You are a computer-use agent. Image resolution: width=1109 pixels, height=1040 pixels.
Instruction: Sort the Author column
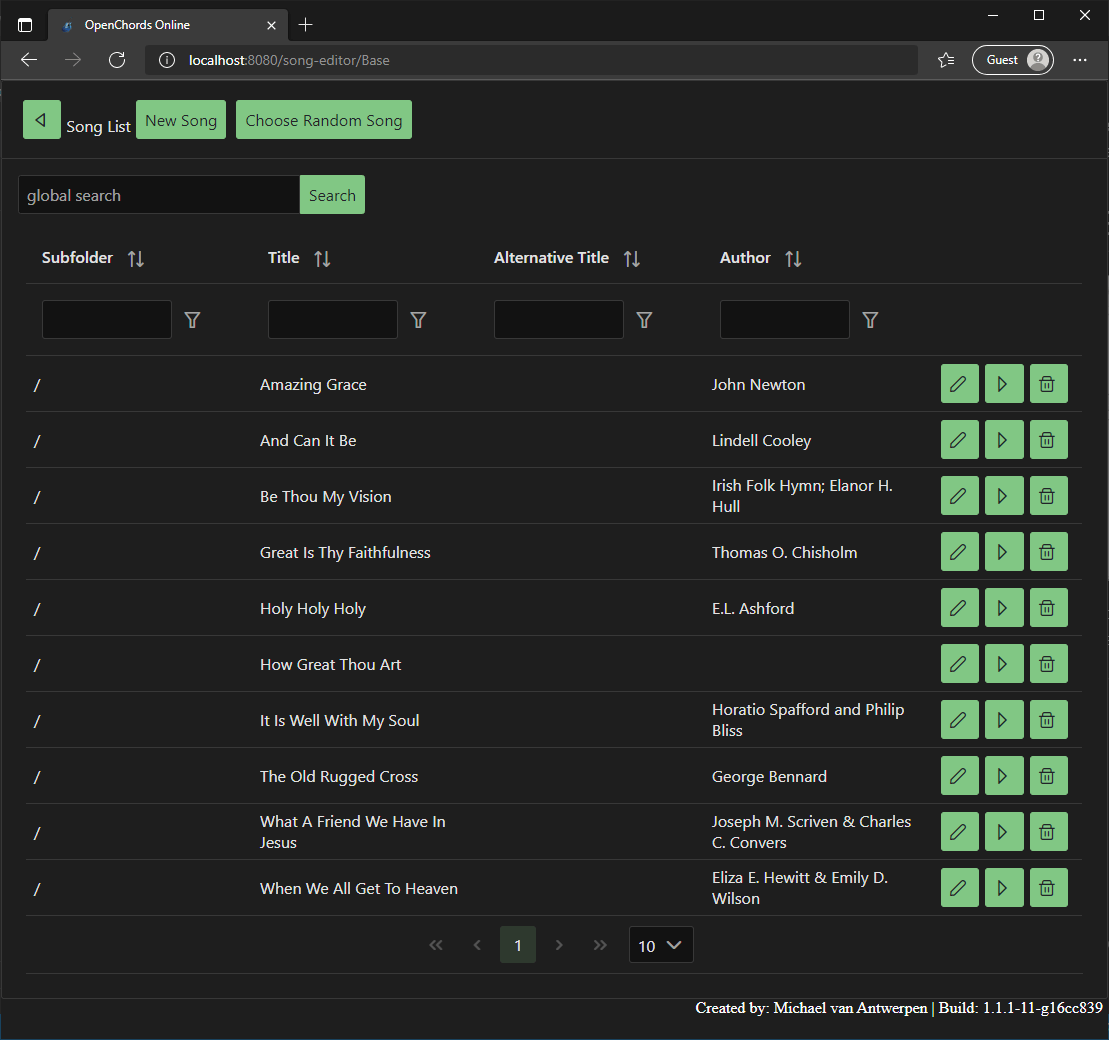793,258
